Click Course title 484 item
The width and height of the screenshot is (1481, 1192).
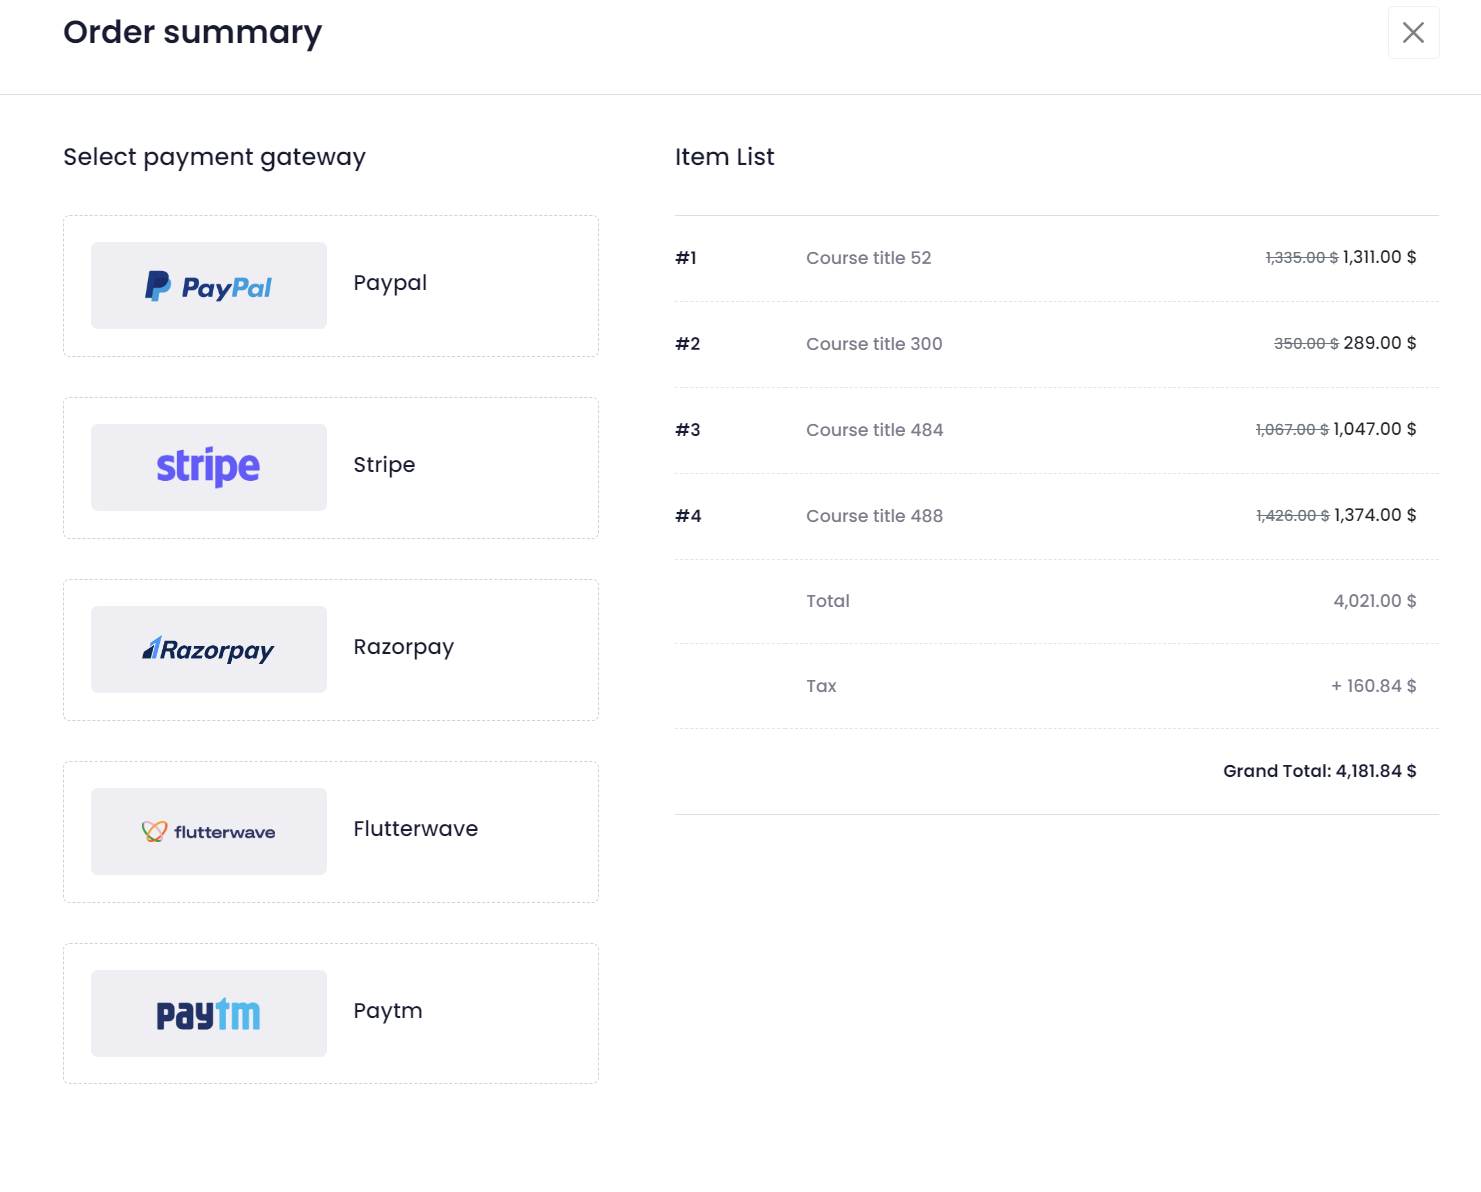(x=874, y=430)
